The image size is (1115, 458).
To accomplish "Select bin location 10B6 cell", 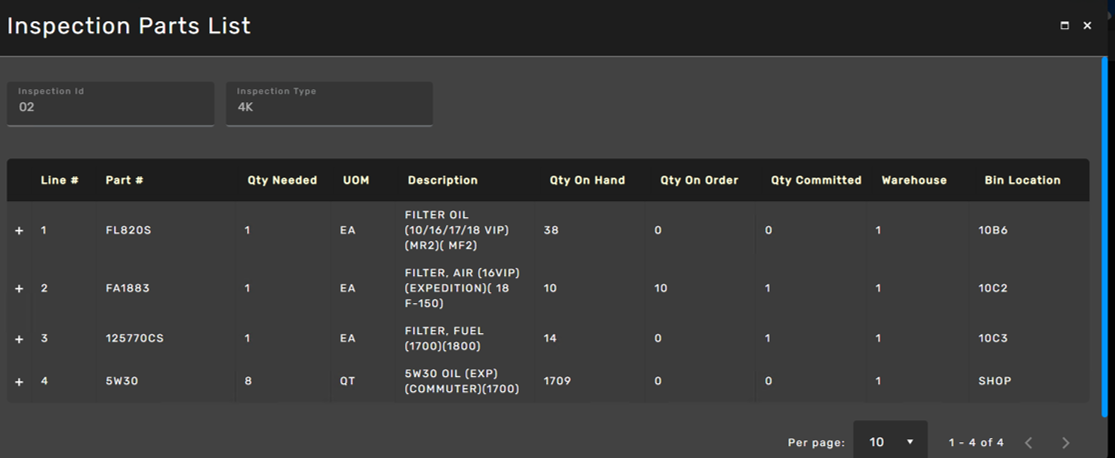I will (x=992, y=231).
